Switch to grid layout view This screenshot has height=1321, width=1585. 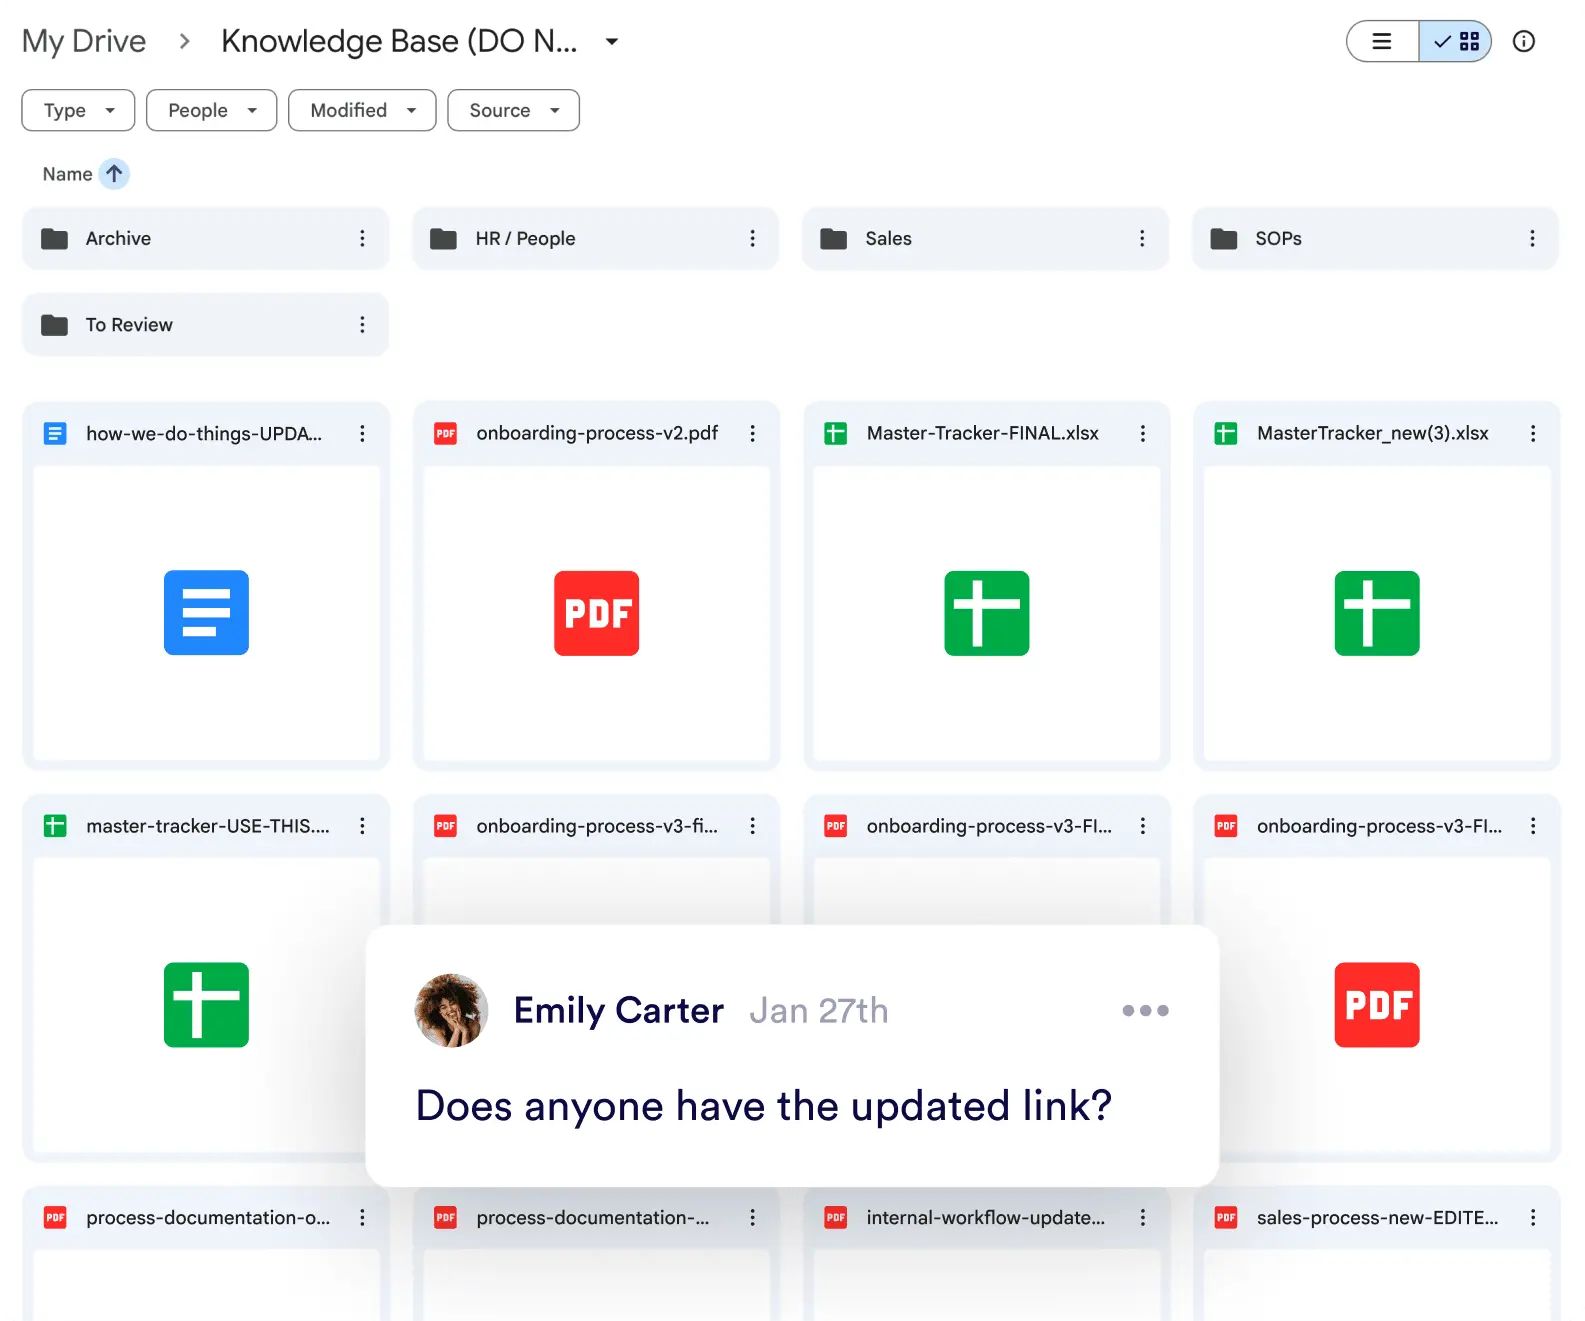[x=1455, y=41]
